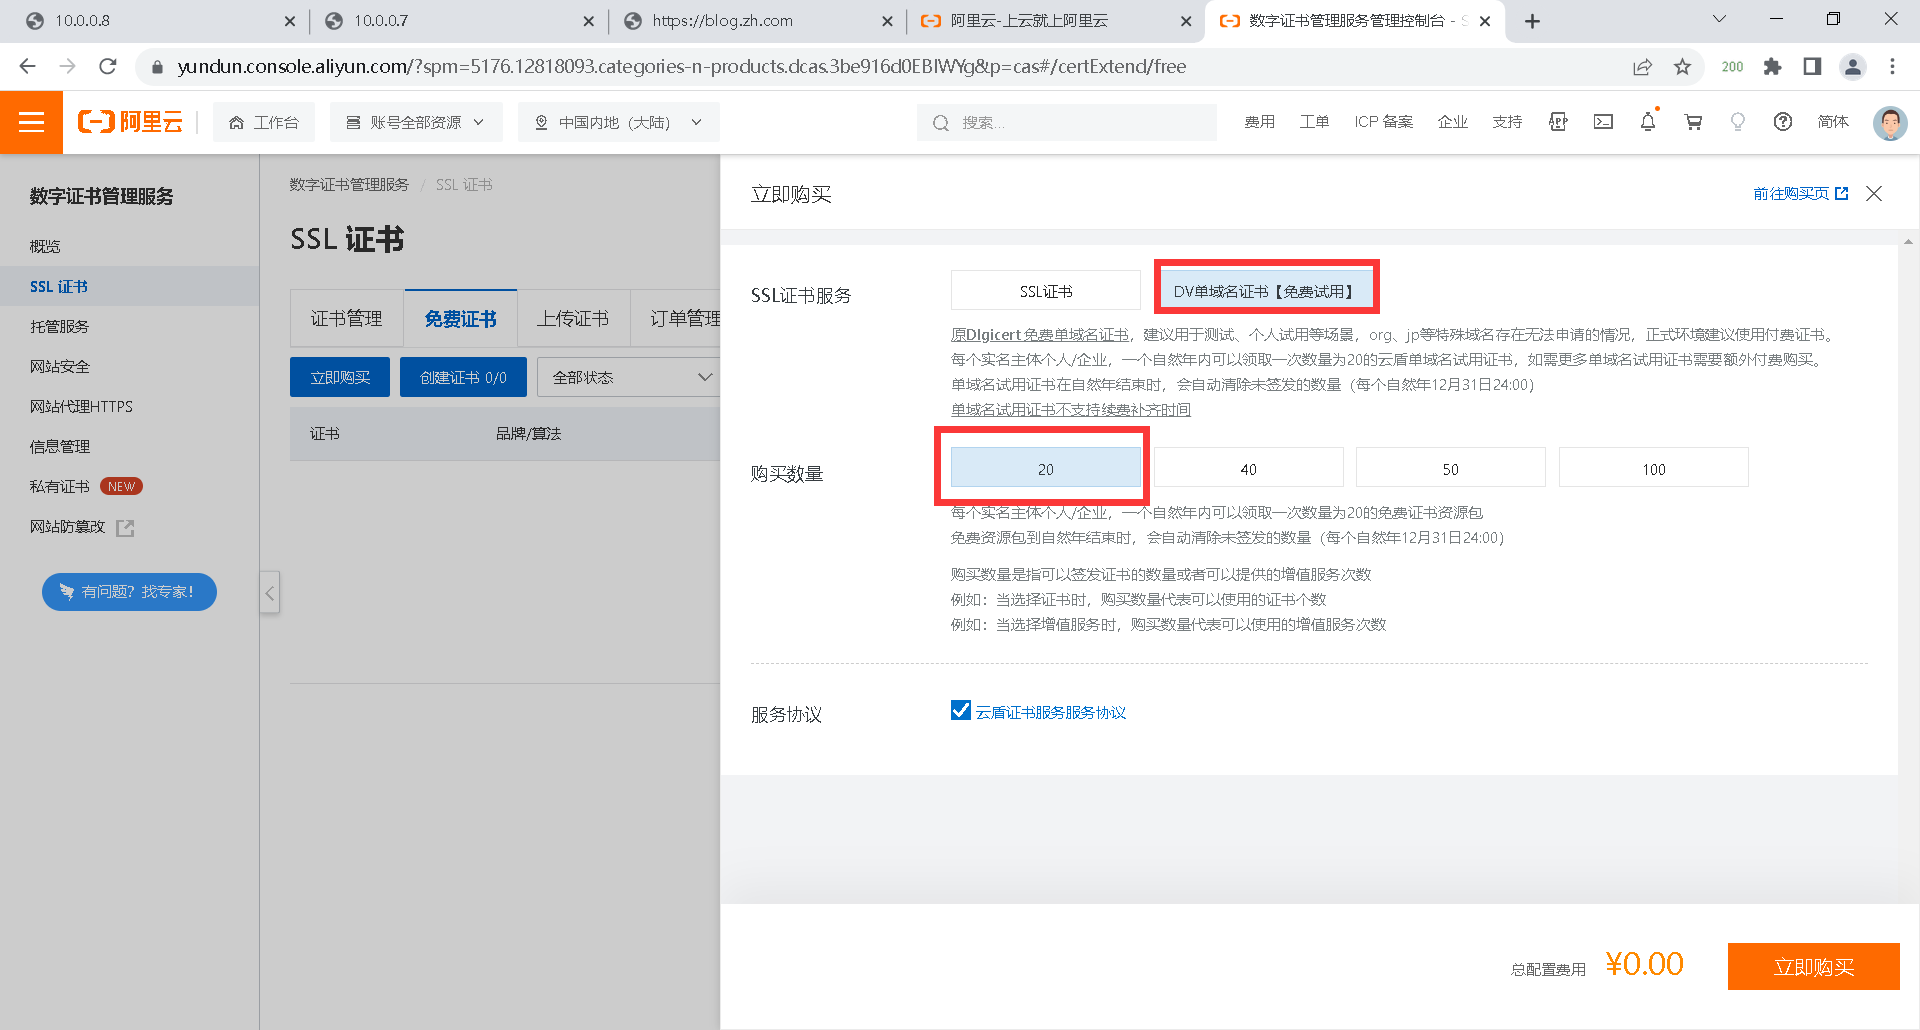Open 工单 in the top navigation

click(x=1314, y=122)
